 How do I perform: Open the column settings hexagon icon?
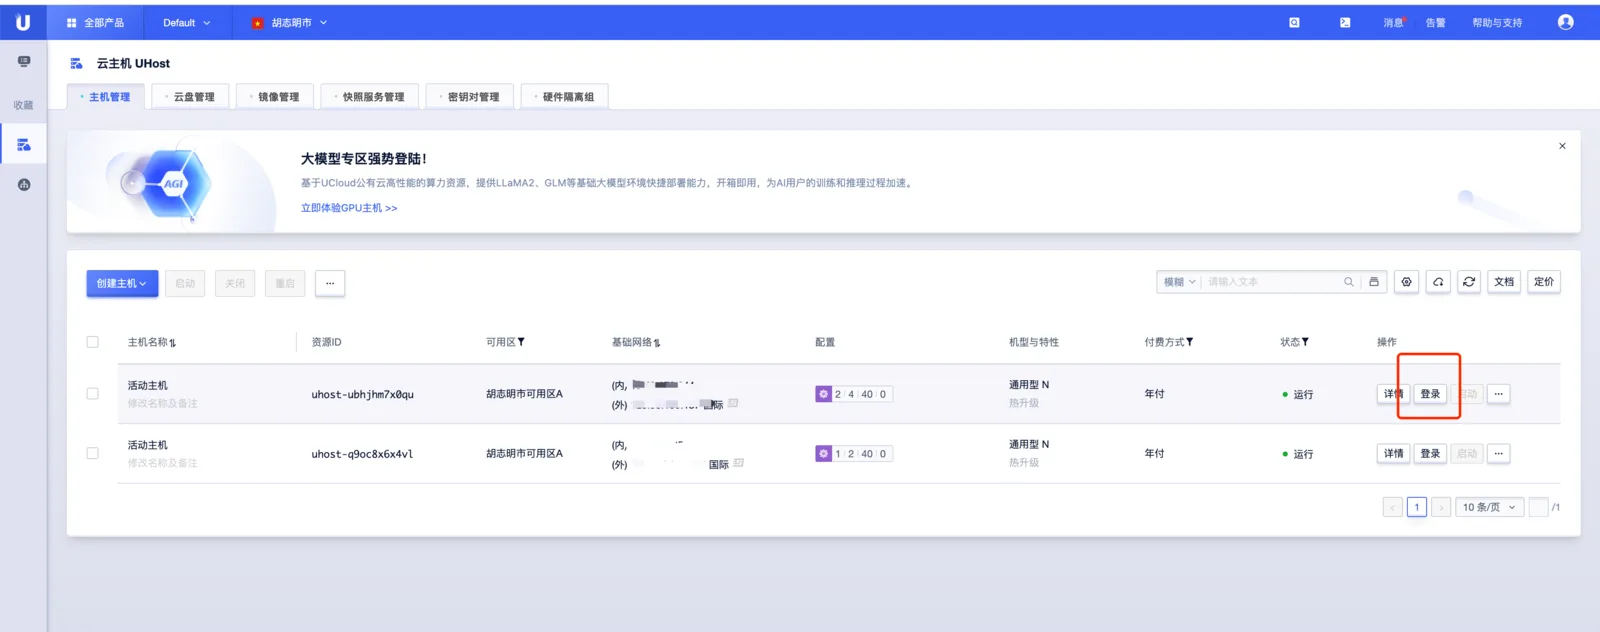coord(1407,282)
